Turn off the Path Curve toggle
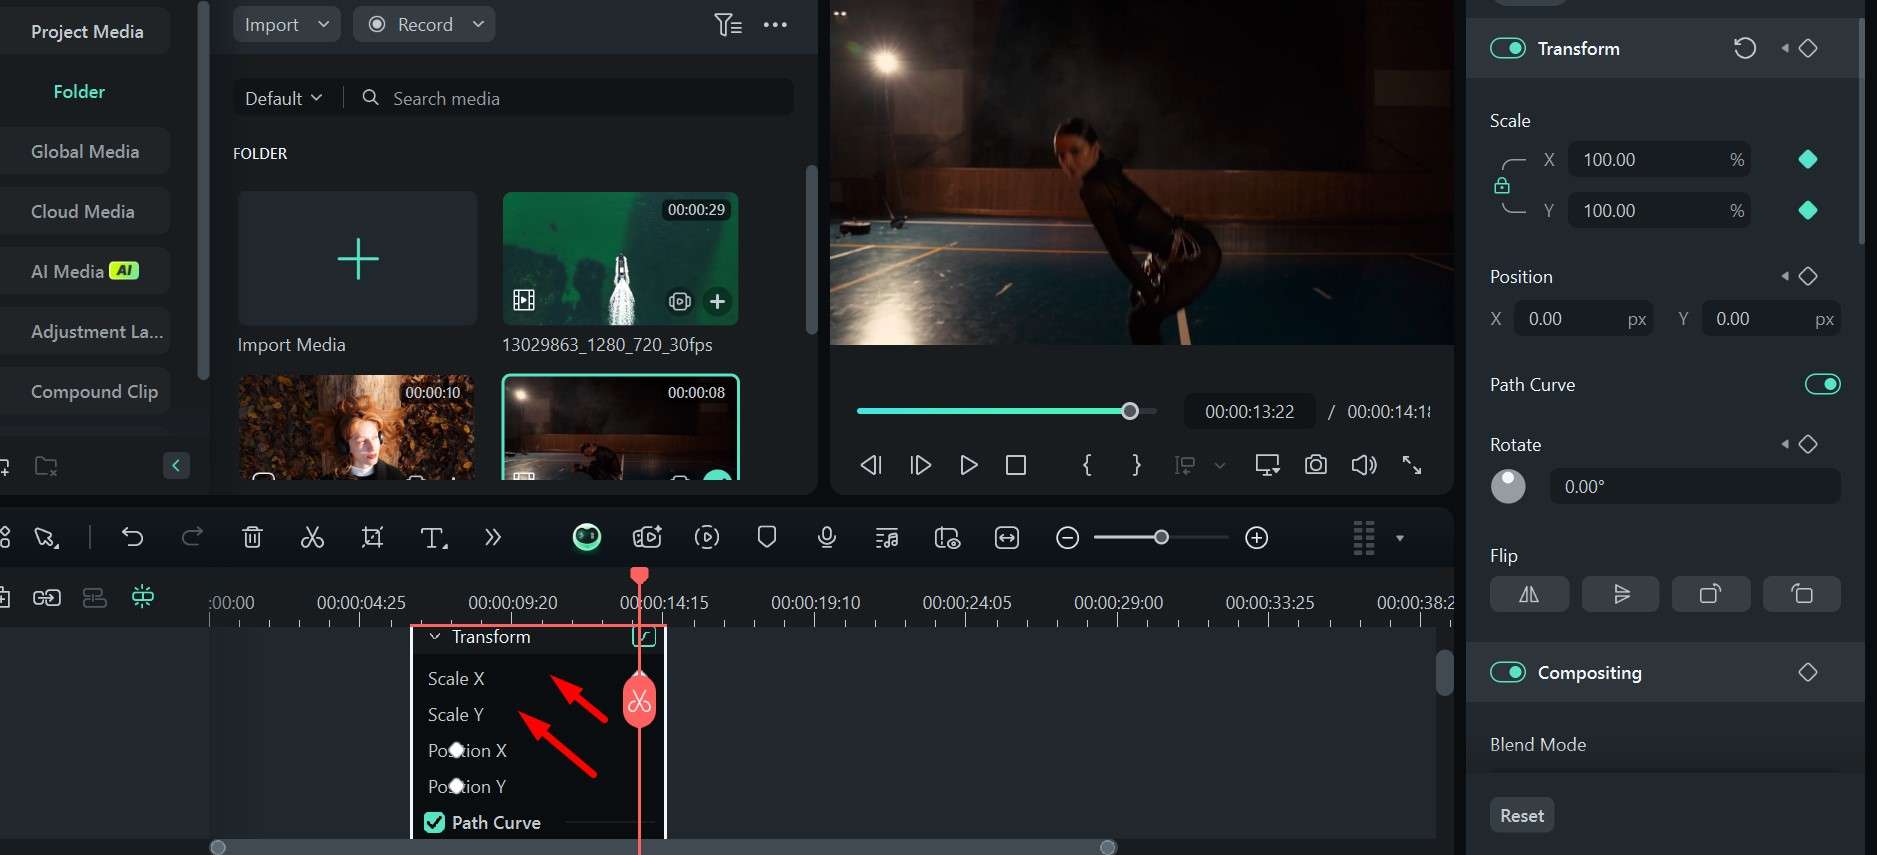 coord(1822,385)
